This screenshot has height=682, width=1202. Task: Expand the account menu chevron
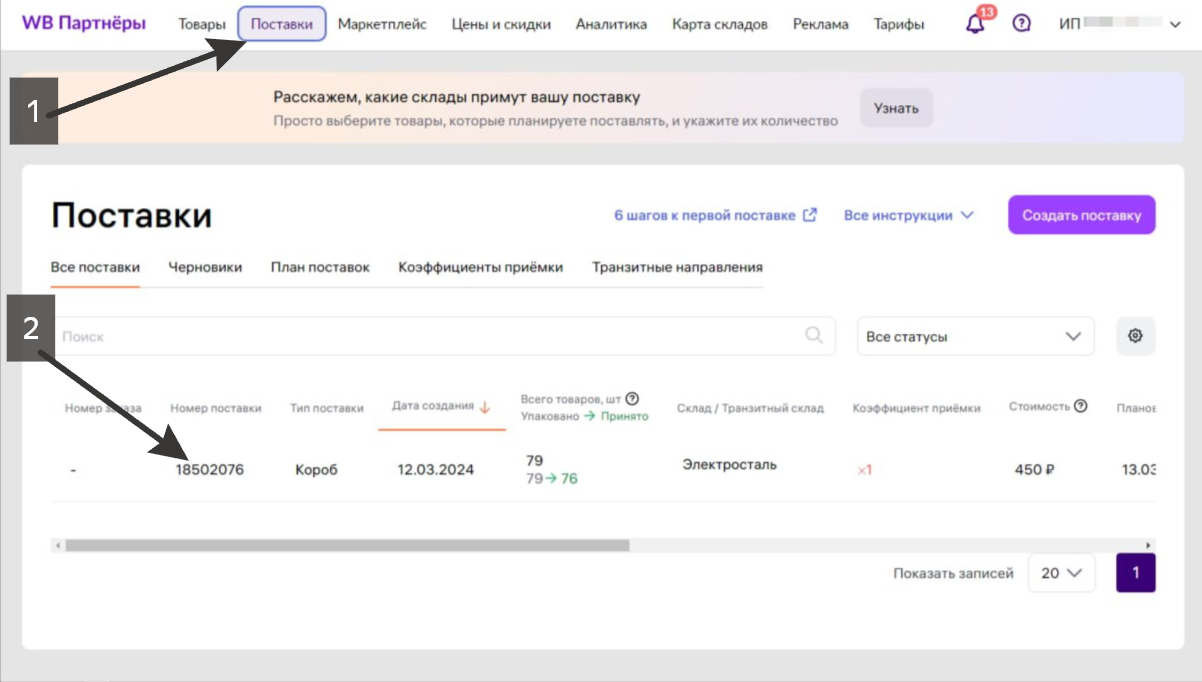click(x=1174, y=25)
